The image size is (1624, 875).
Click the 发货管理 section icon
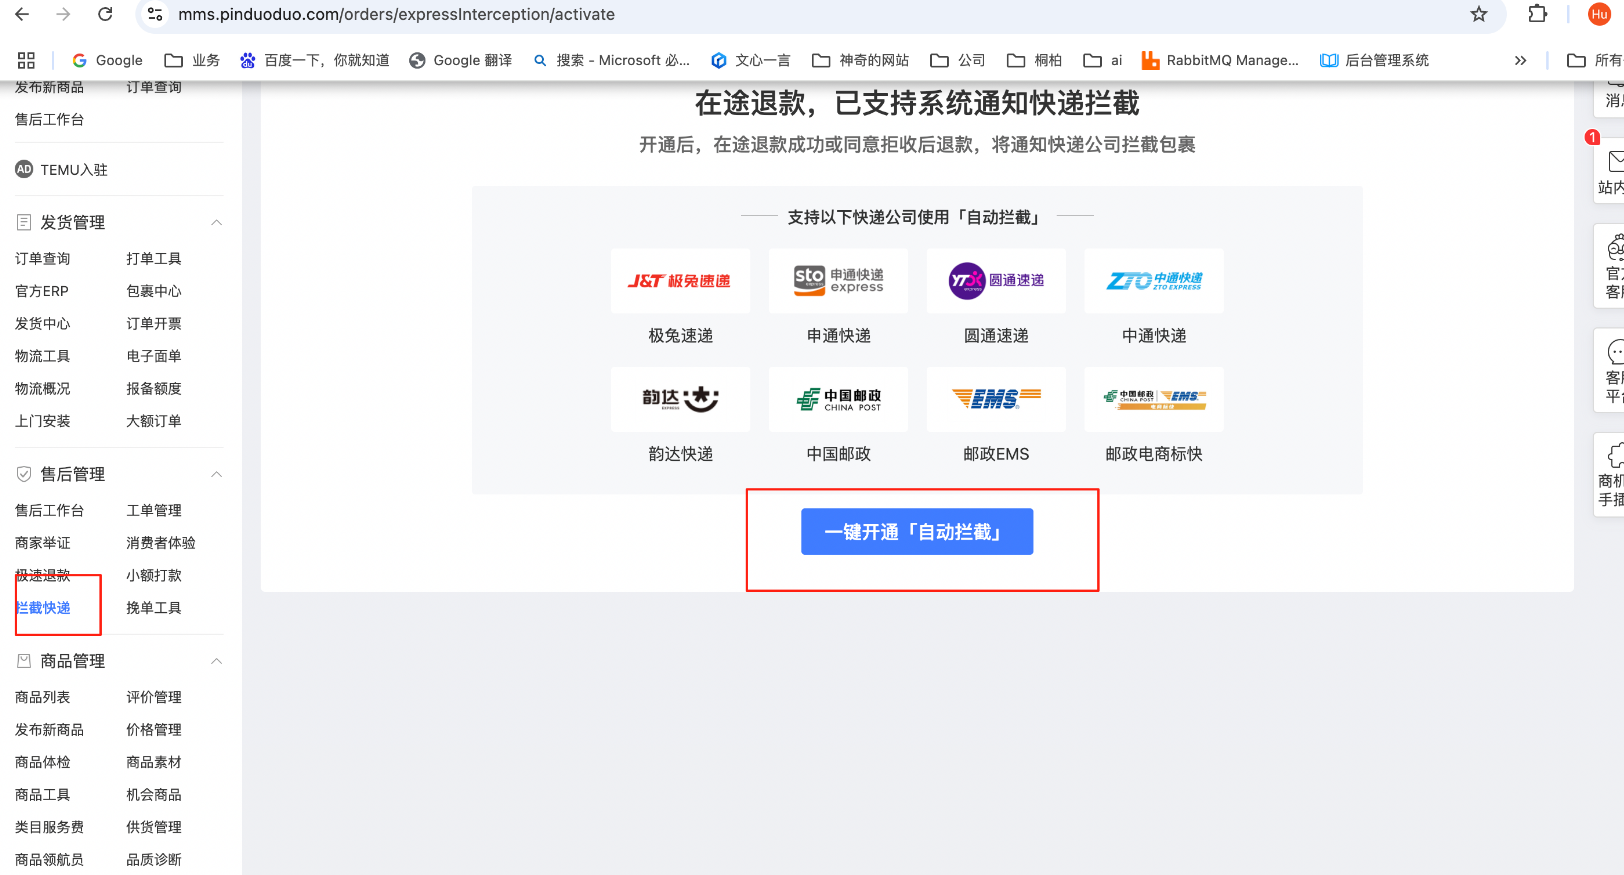point(24,222)
